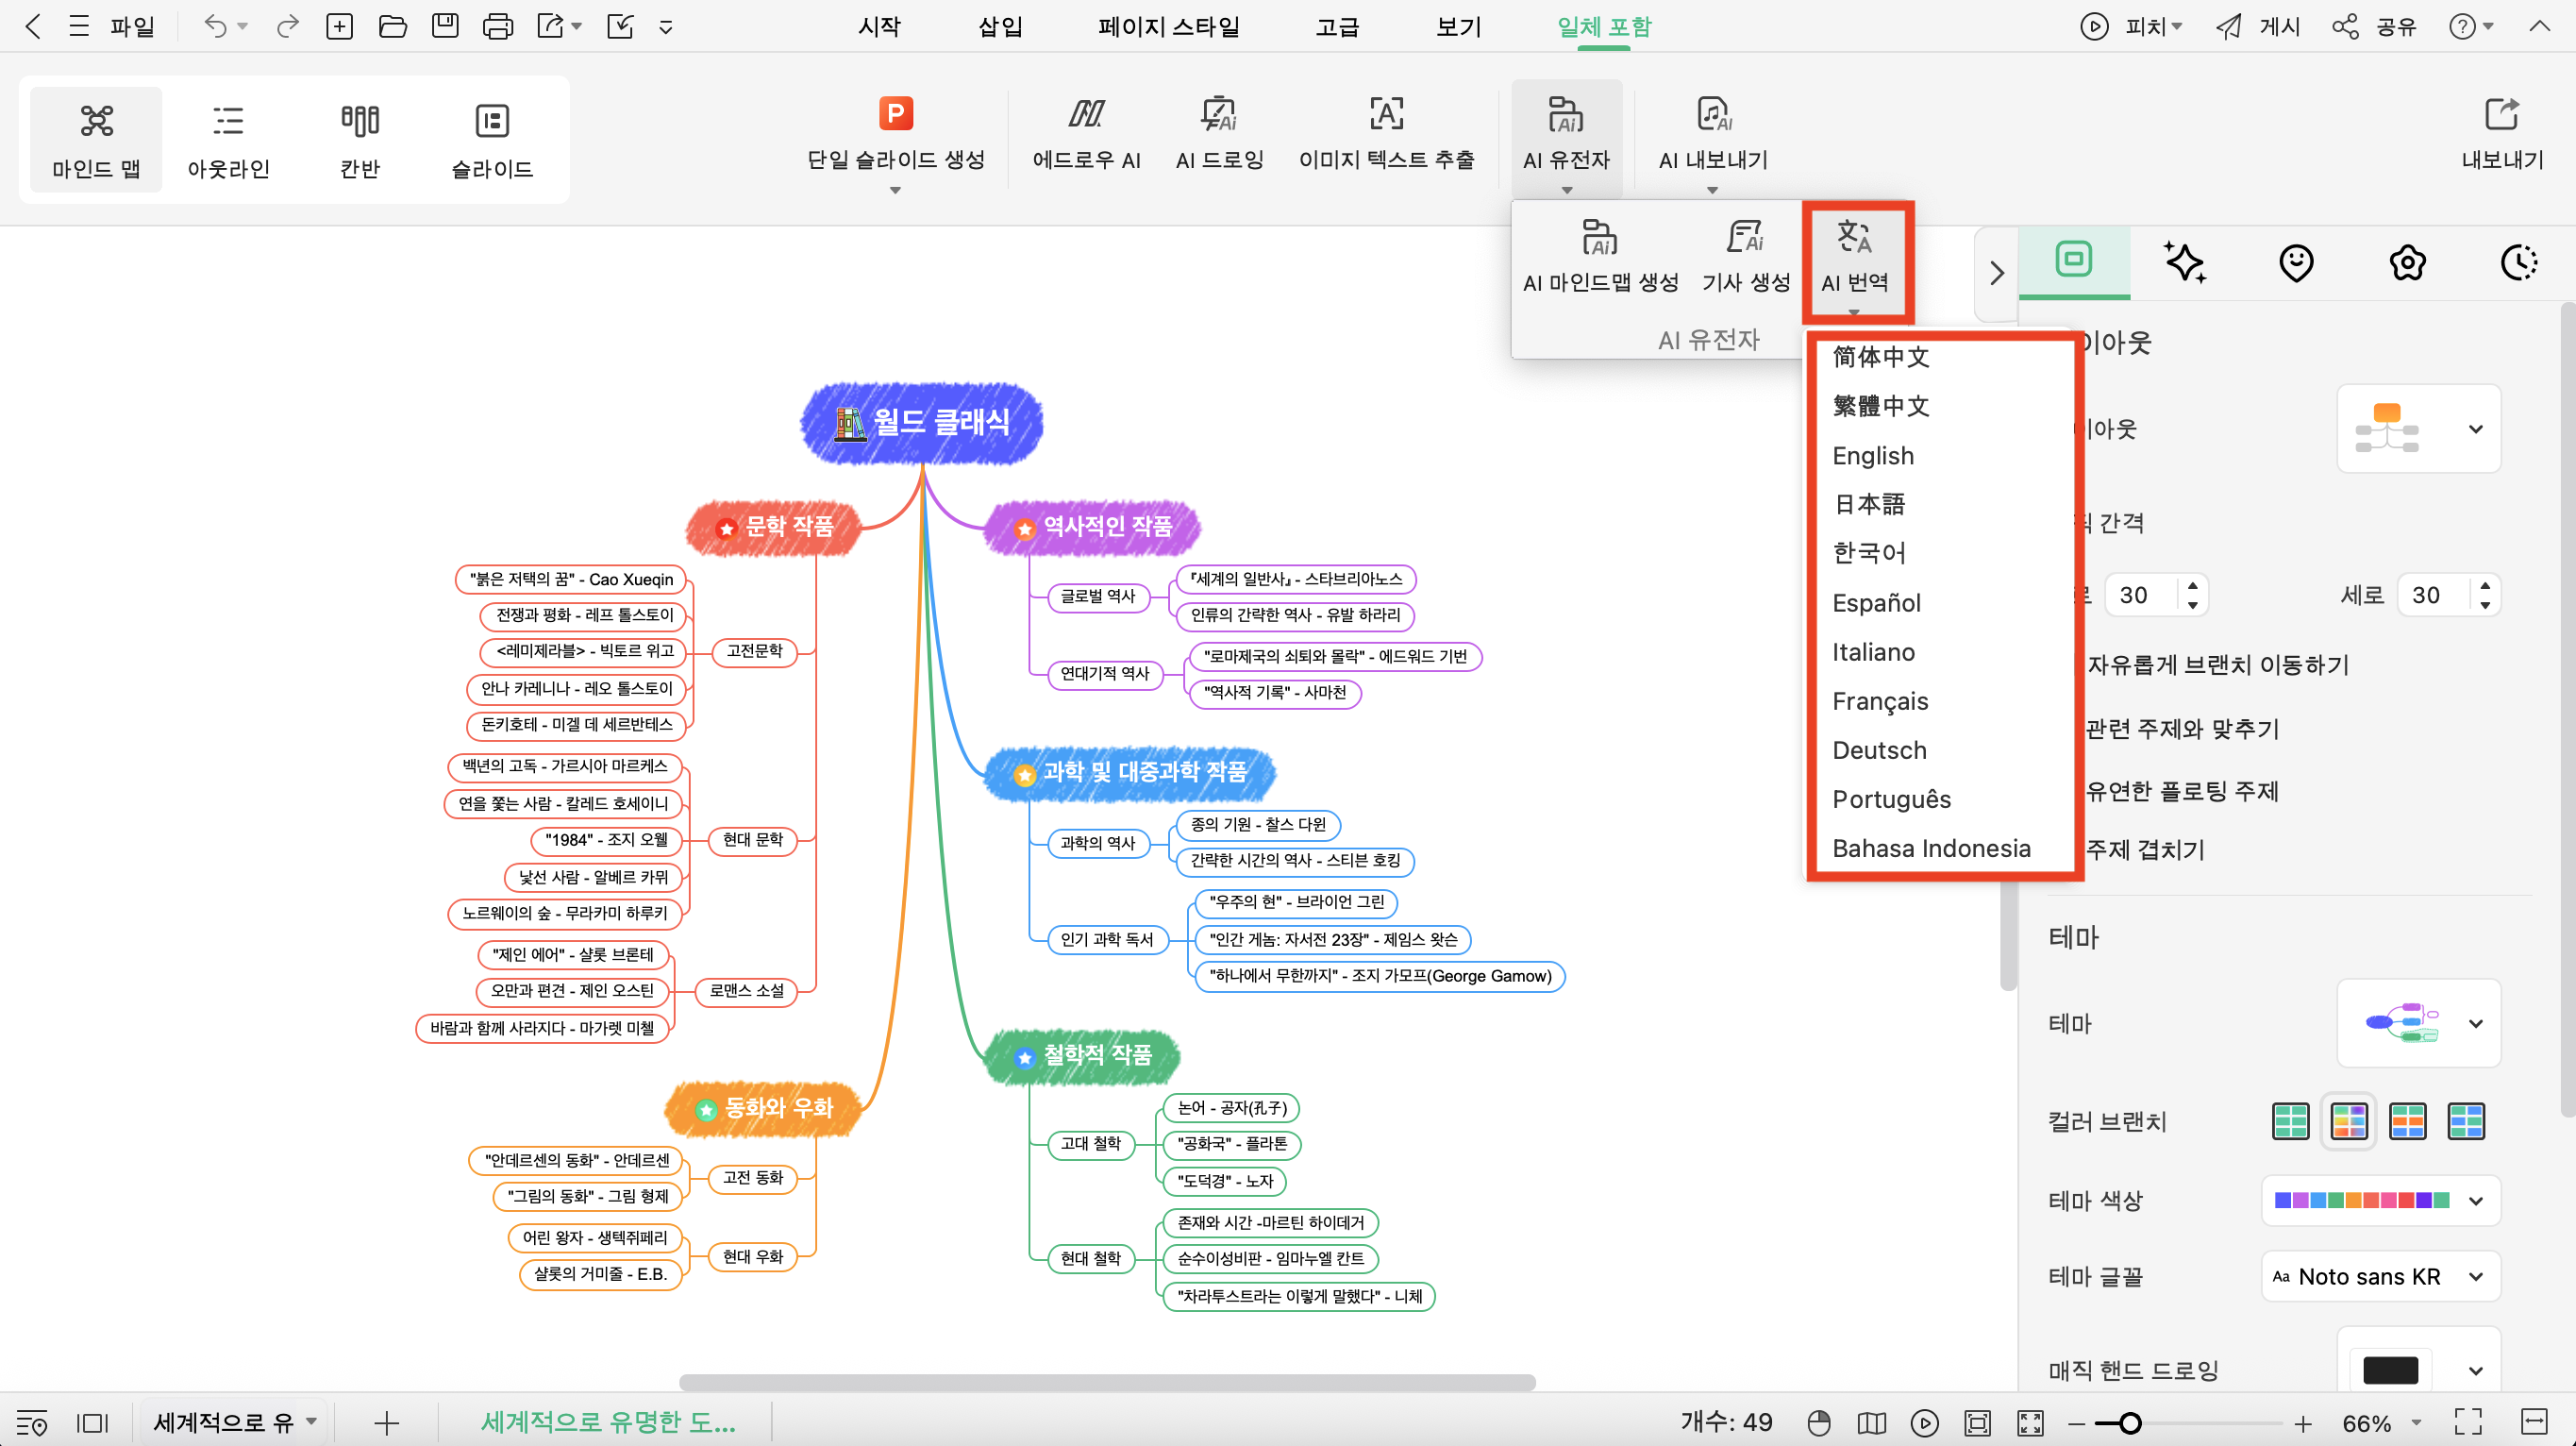Screen dimensions: 2576x1446
Task: Switch to Slide view mode
Action: [x=492, y=141]
